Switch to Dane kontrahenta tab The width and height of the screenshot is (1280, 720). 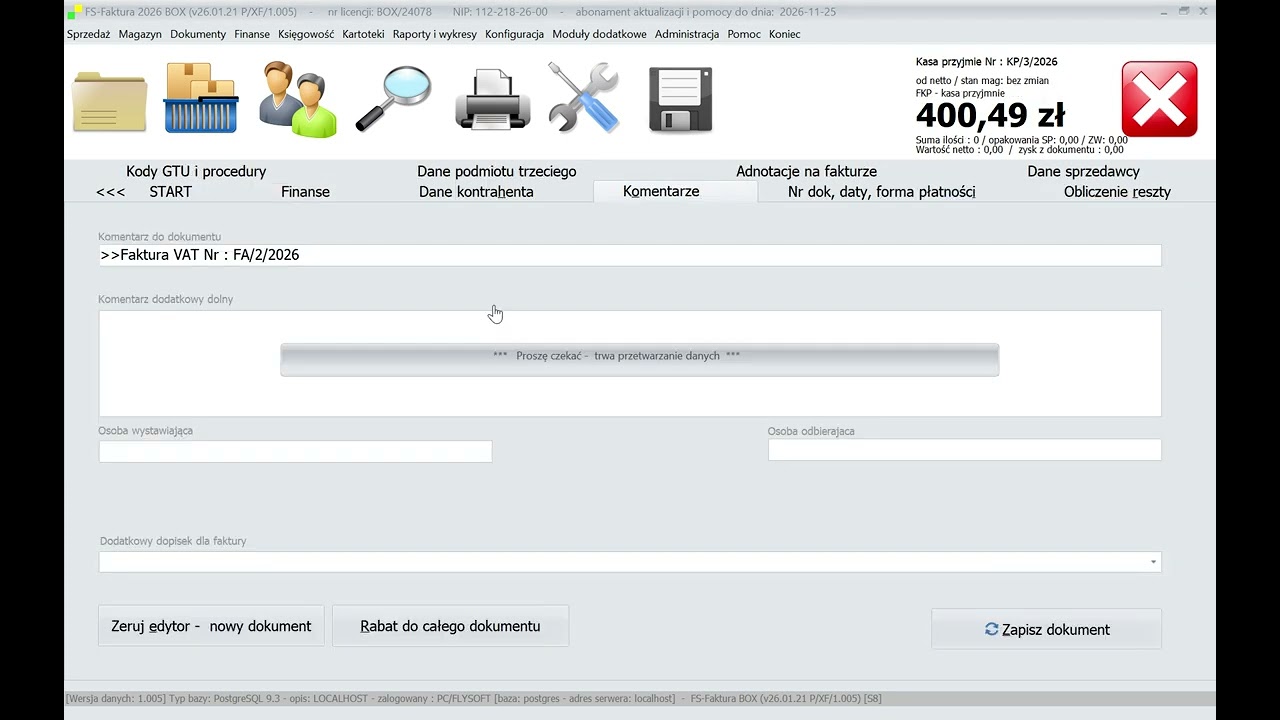coord(476,191)
